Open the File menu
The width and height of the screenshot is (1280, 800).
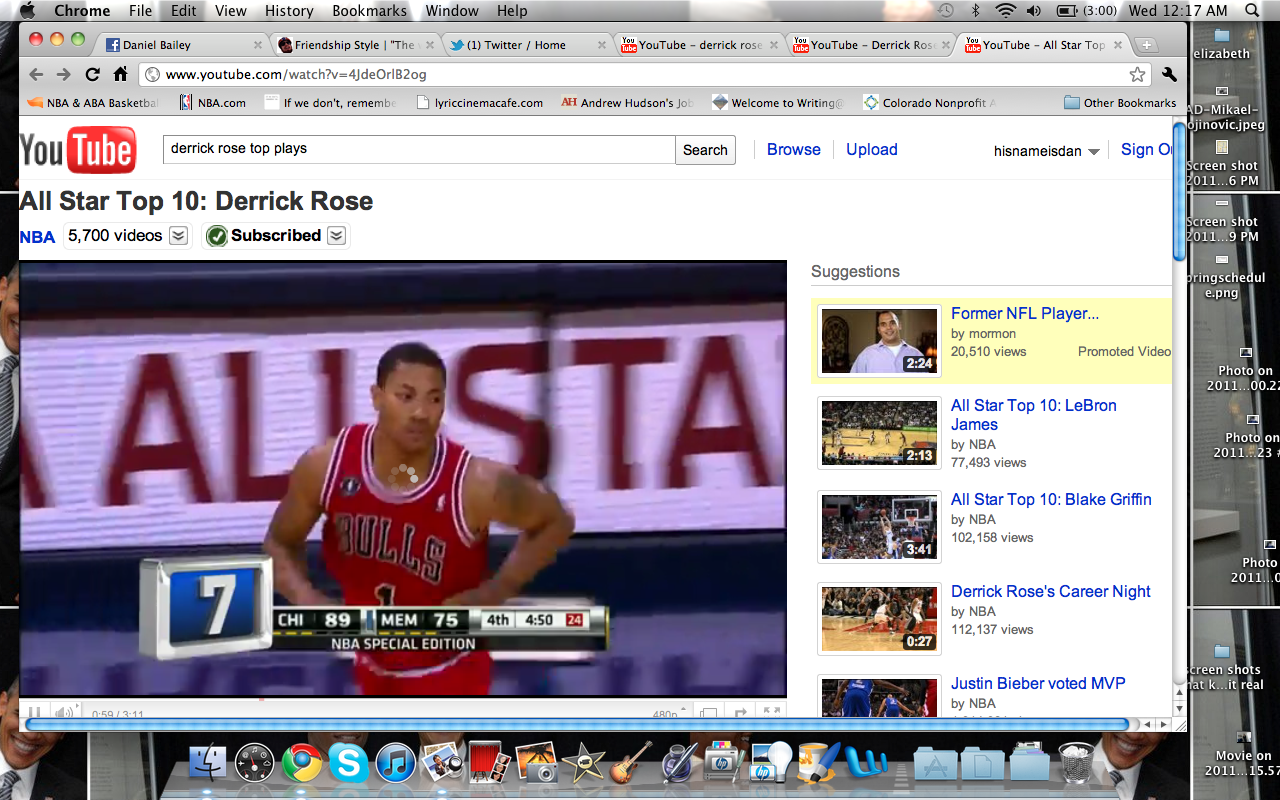click(141, 11)
